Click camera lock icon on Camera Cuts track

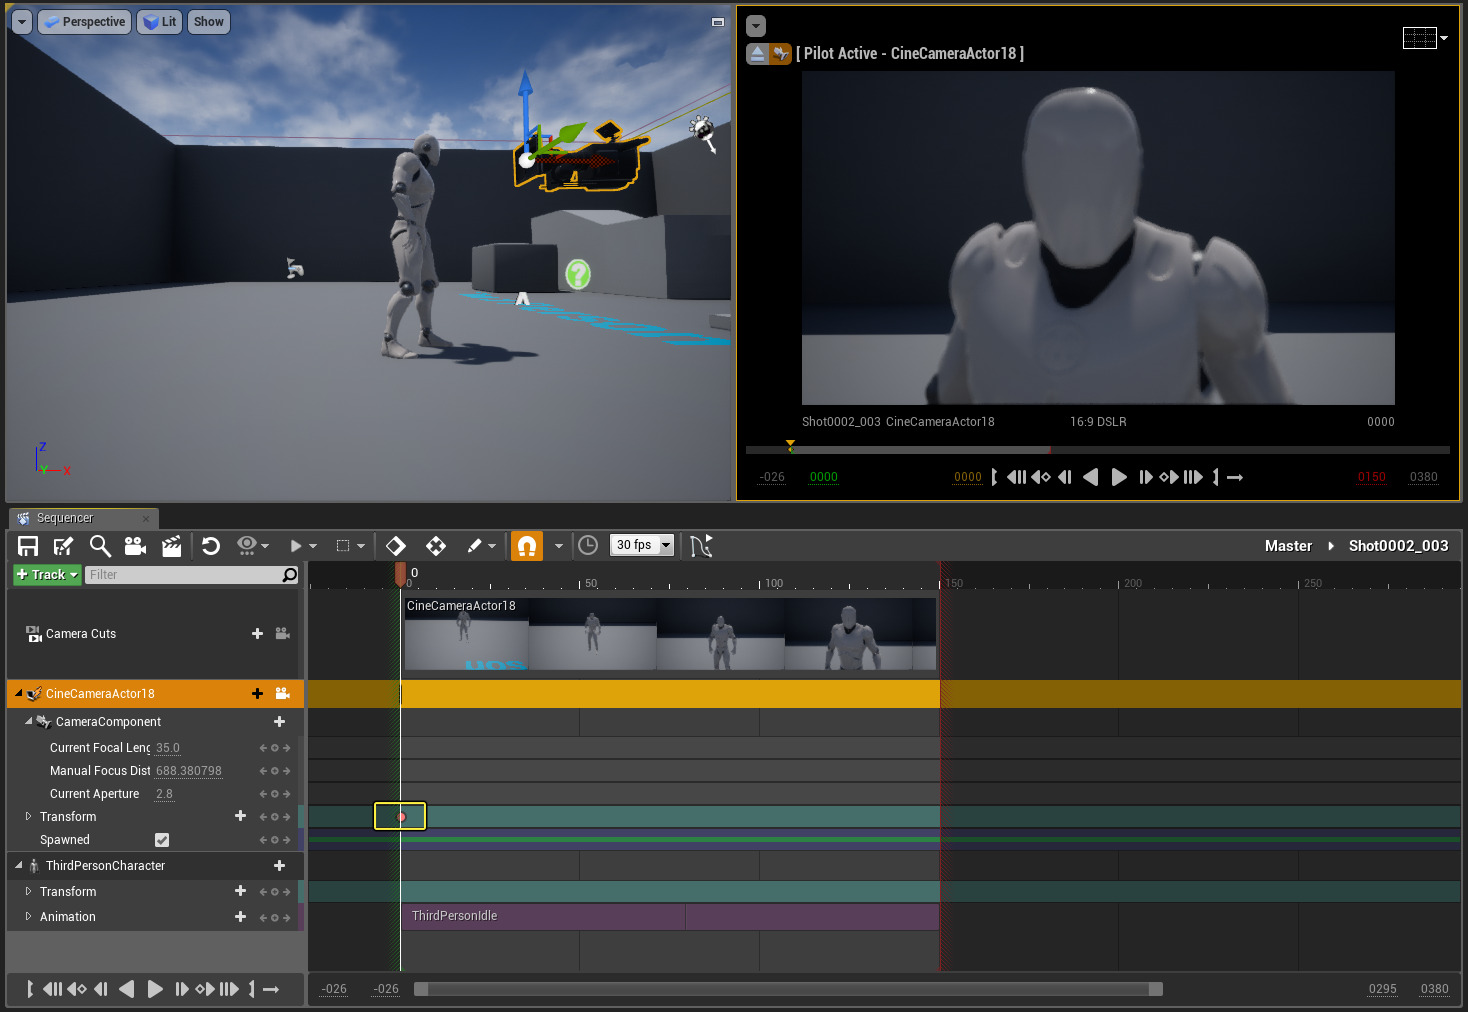click(x=283, y=634)
